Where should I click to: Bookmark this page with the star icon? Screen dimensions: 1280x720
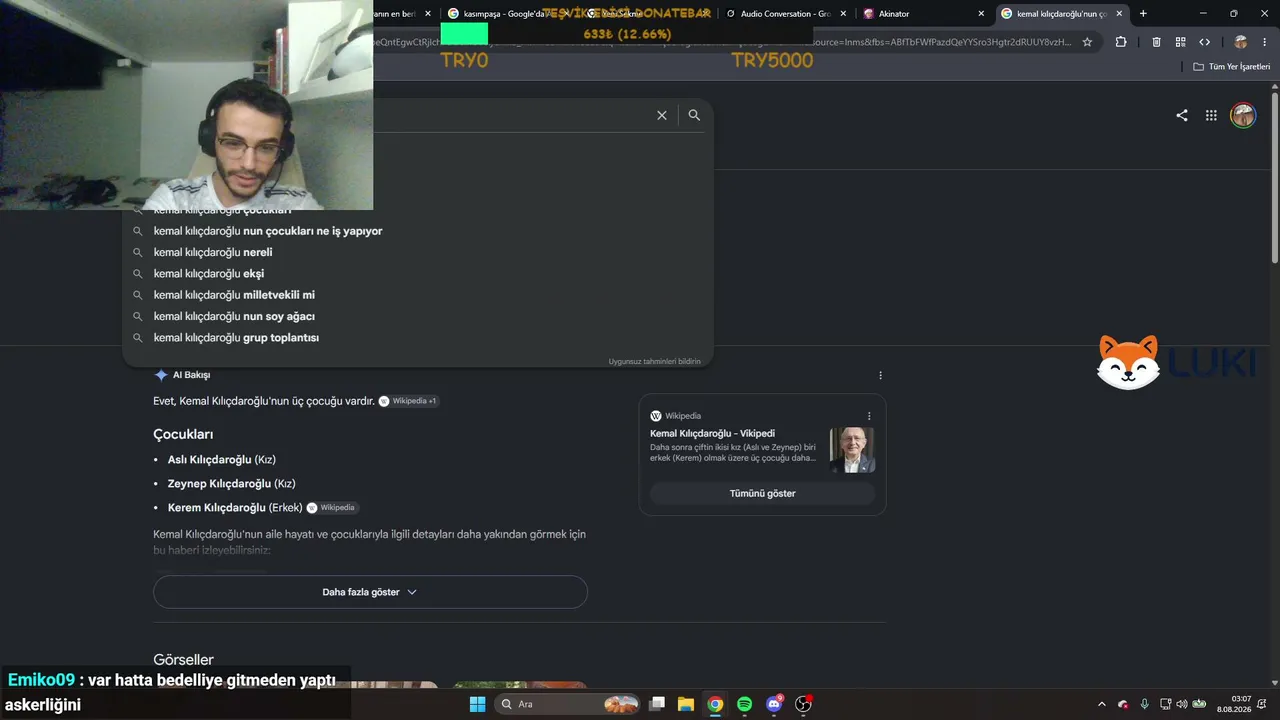(x=1087, y=42)
